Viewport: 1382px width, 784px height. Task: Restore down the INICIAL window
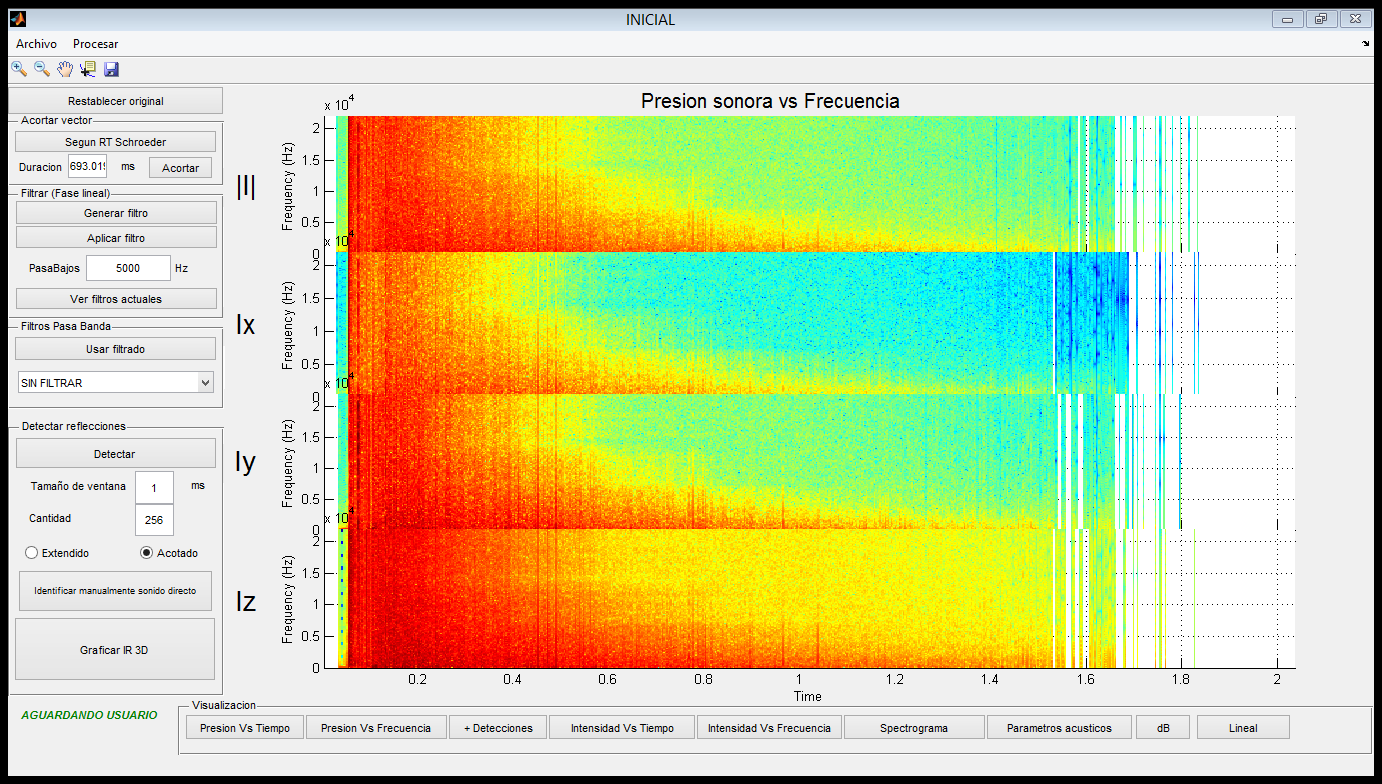pos(1322,19)
